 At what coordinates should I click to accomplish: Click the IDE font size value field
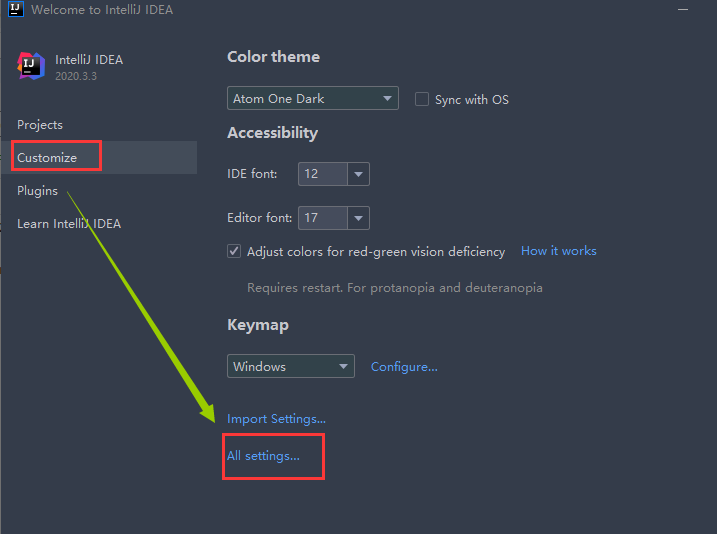click(323, 174)
